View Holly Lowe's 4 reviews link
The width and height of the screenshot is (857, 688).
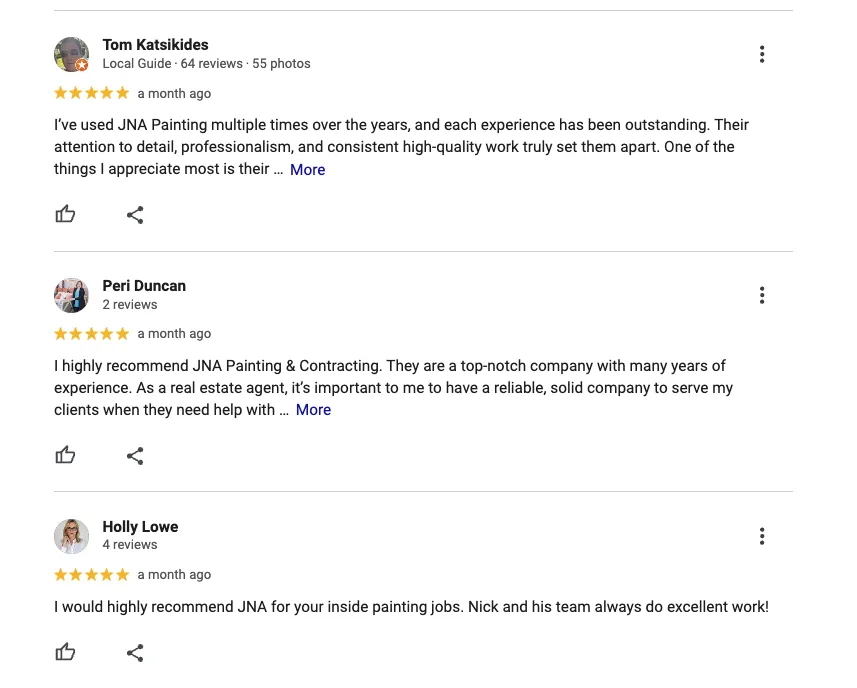(x=130, y=545)
